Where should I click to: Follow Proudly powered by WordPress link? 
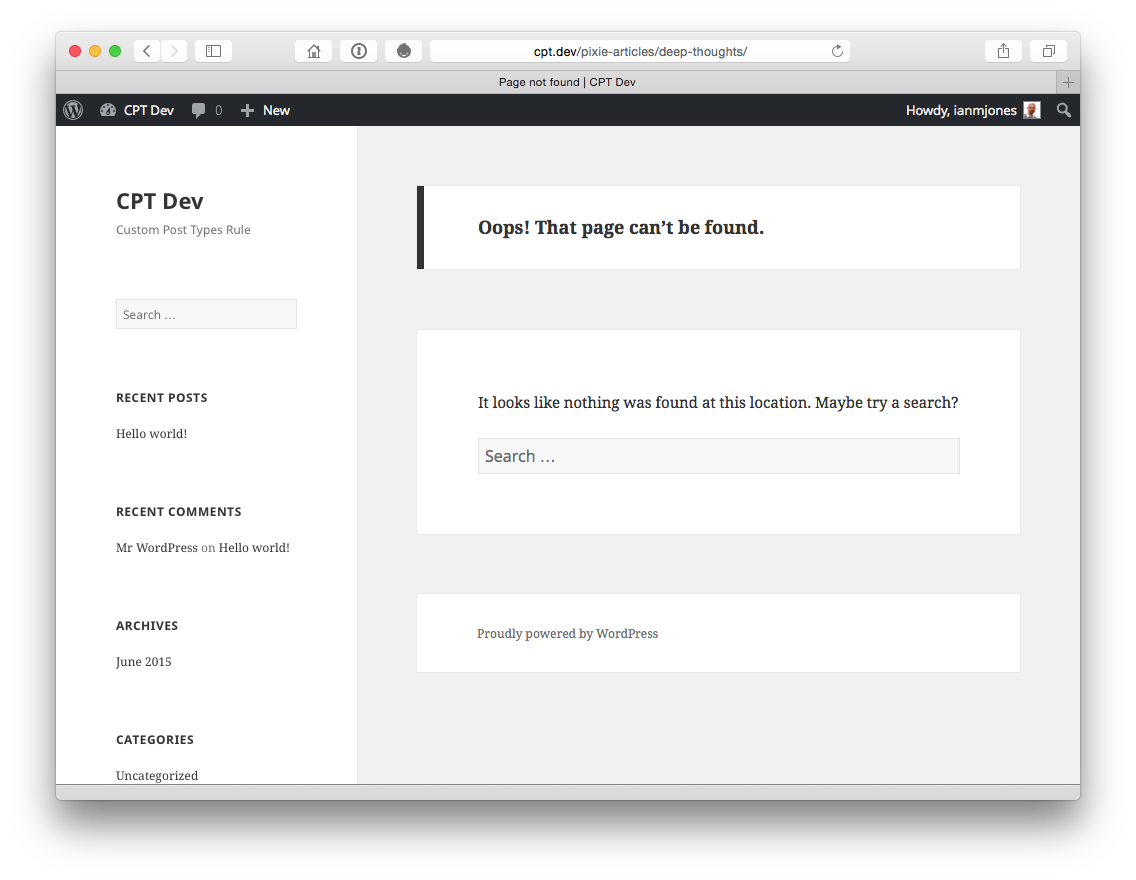tap(567, 634)
